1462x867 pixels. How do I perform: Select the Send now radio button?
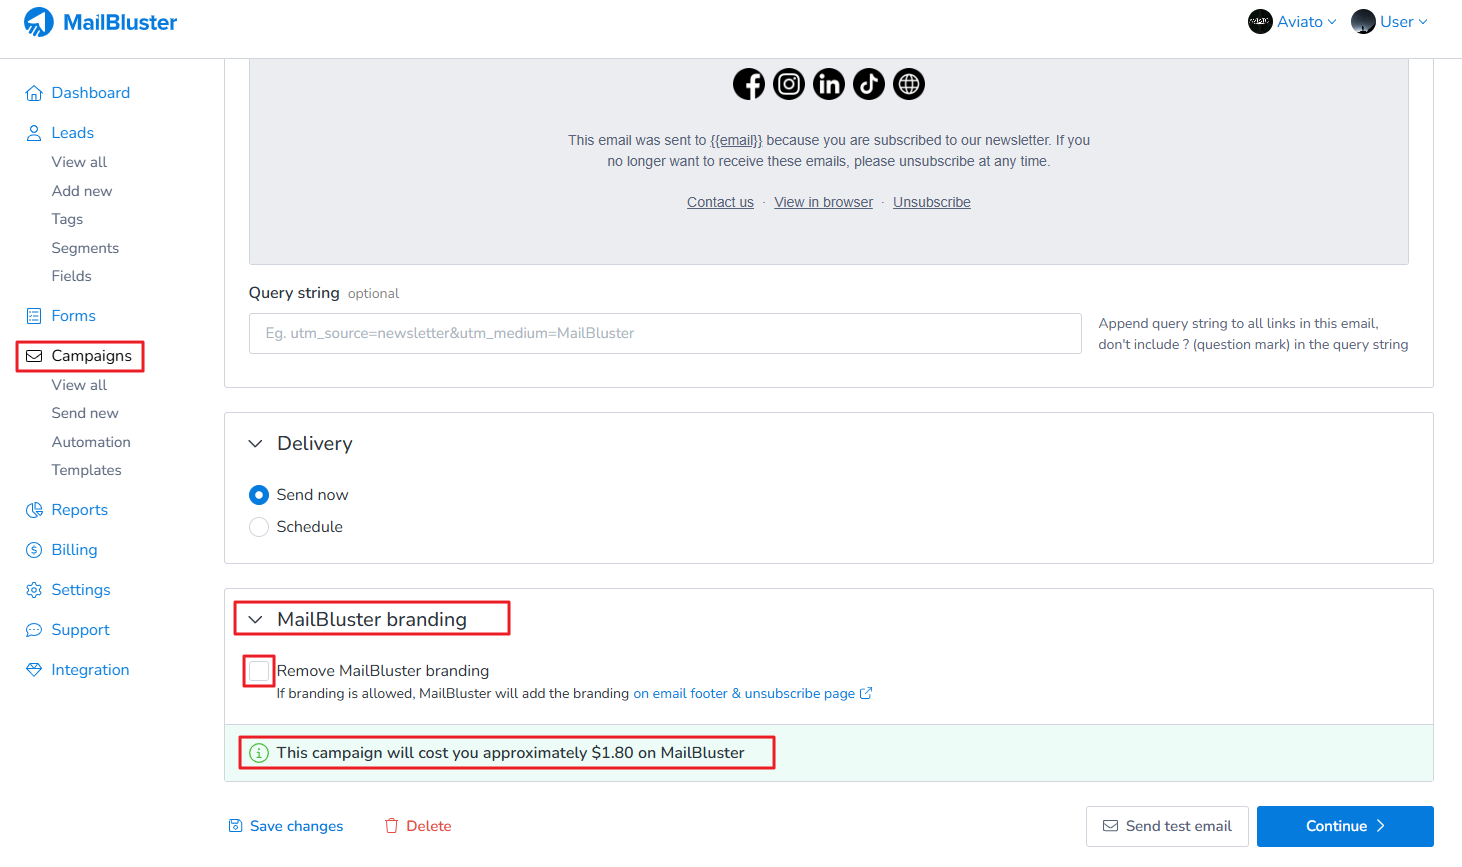(259, 495)
